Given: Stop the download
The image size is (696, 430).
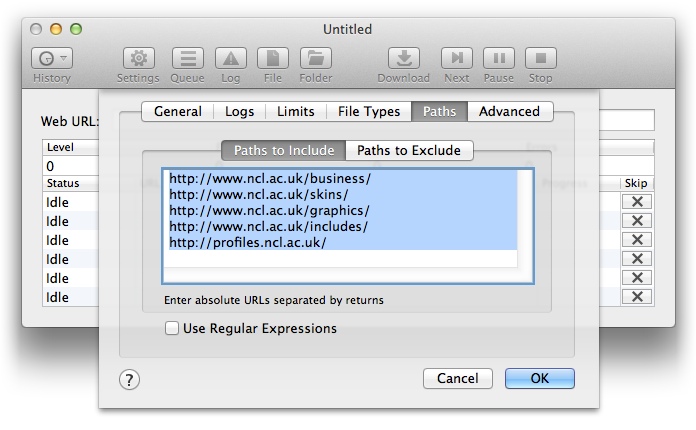Looking at the screenshot, I should tap(541, 59).
